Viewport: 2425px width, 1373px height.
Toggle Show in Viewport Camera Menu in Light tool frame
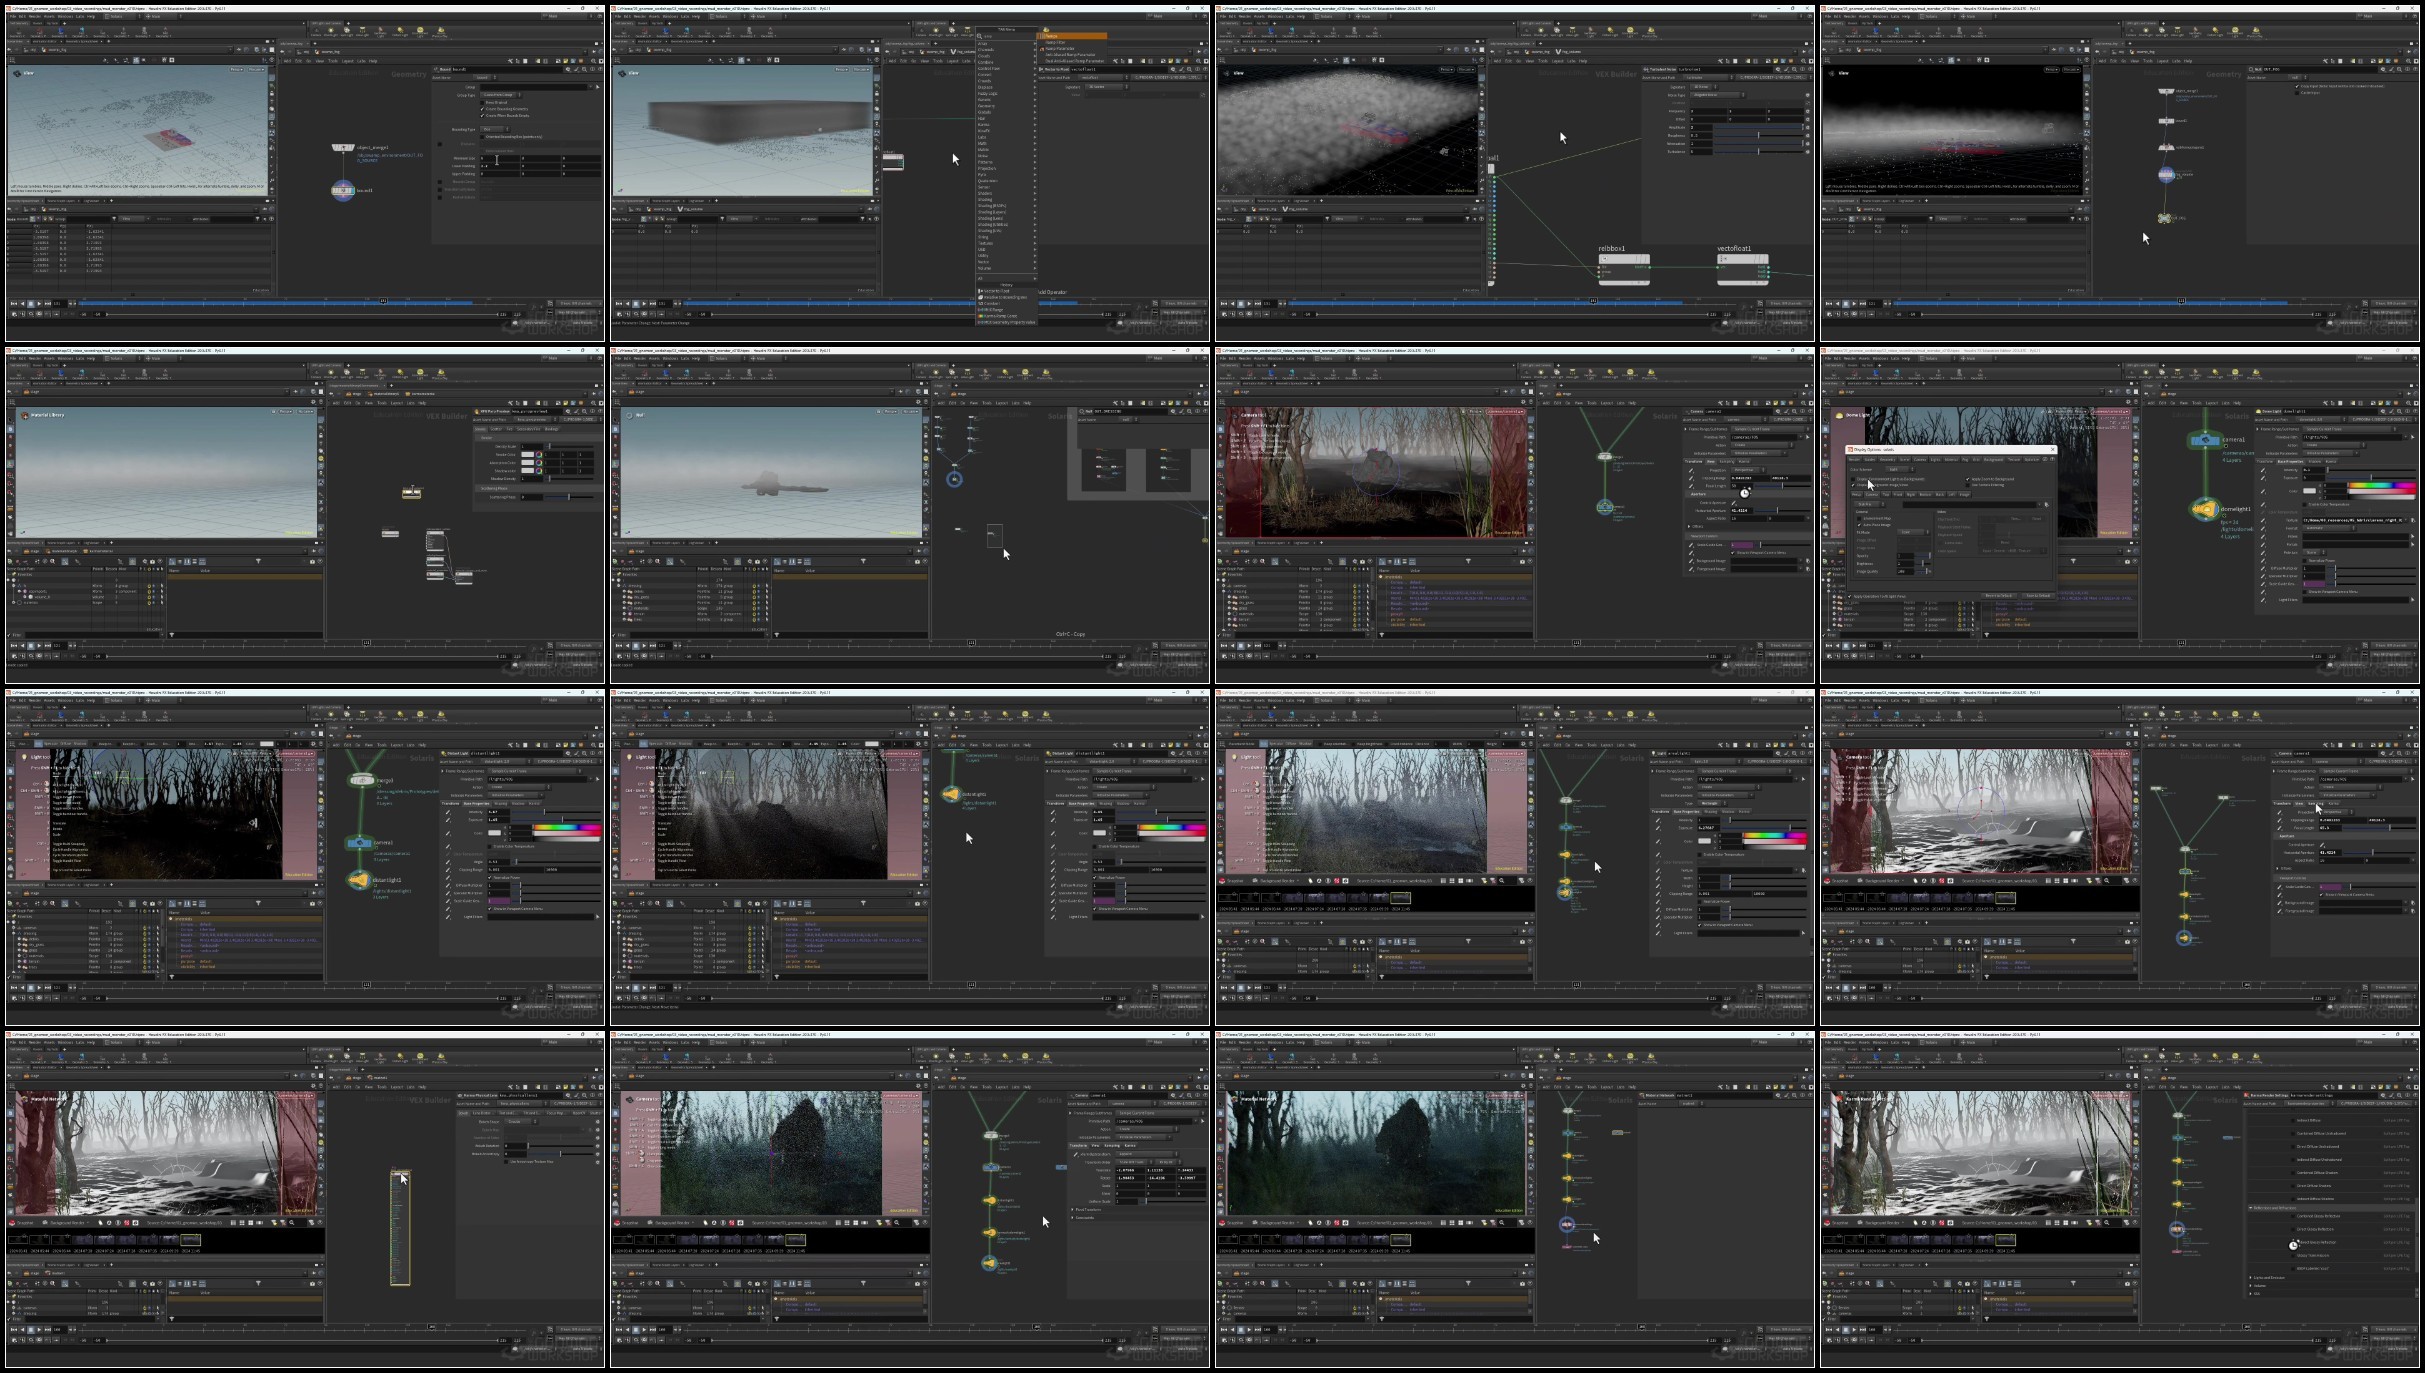(489, 909)
